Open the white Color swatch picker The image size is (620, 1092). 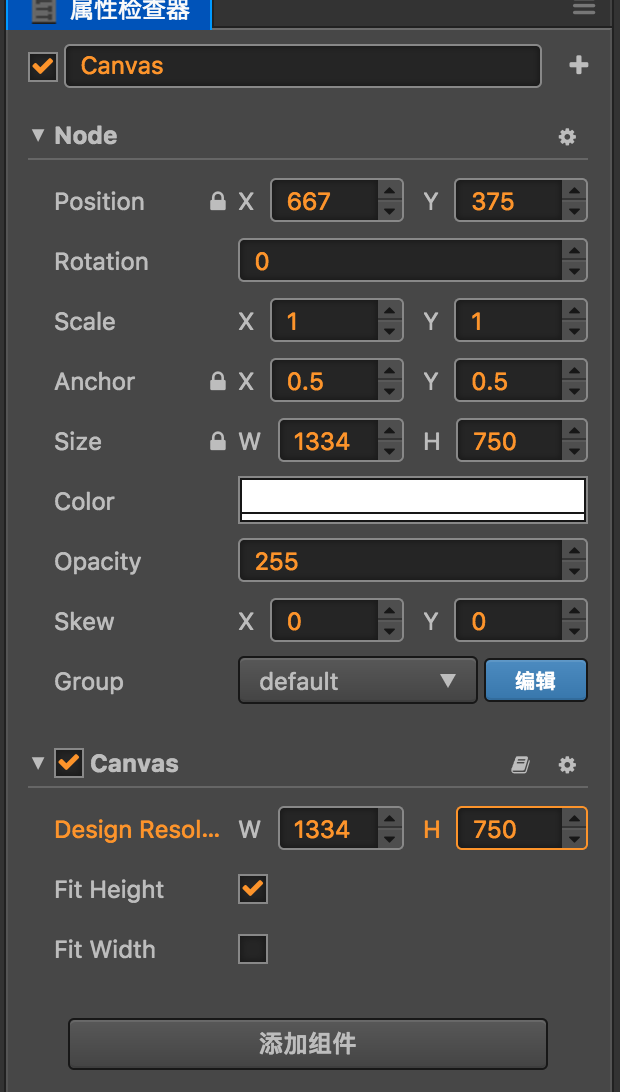click(x=412, y=500)
